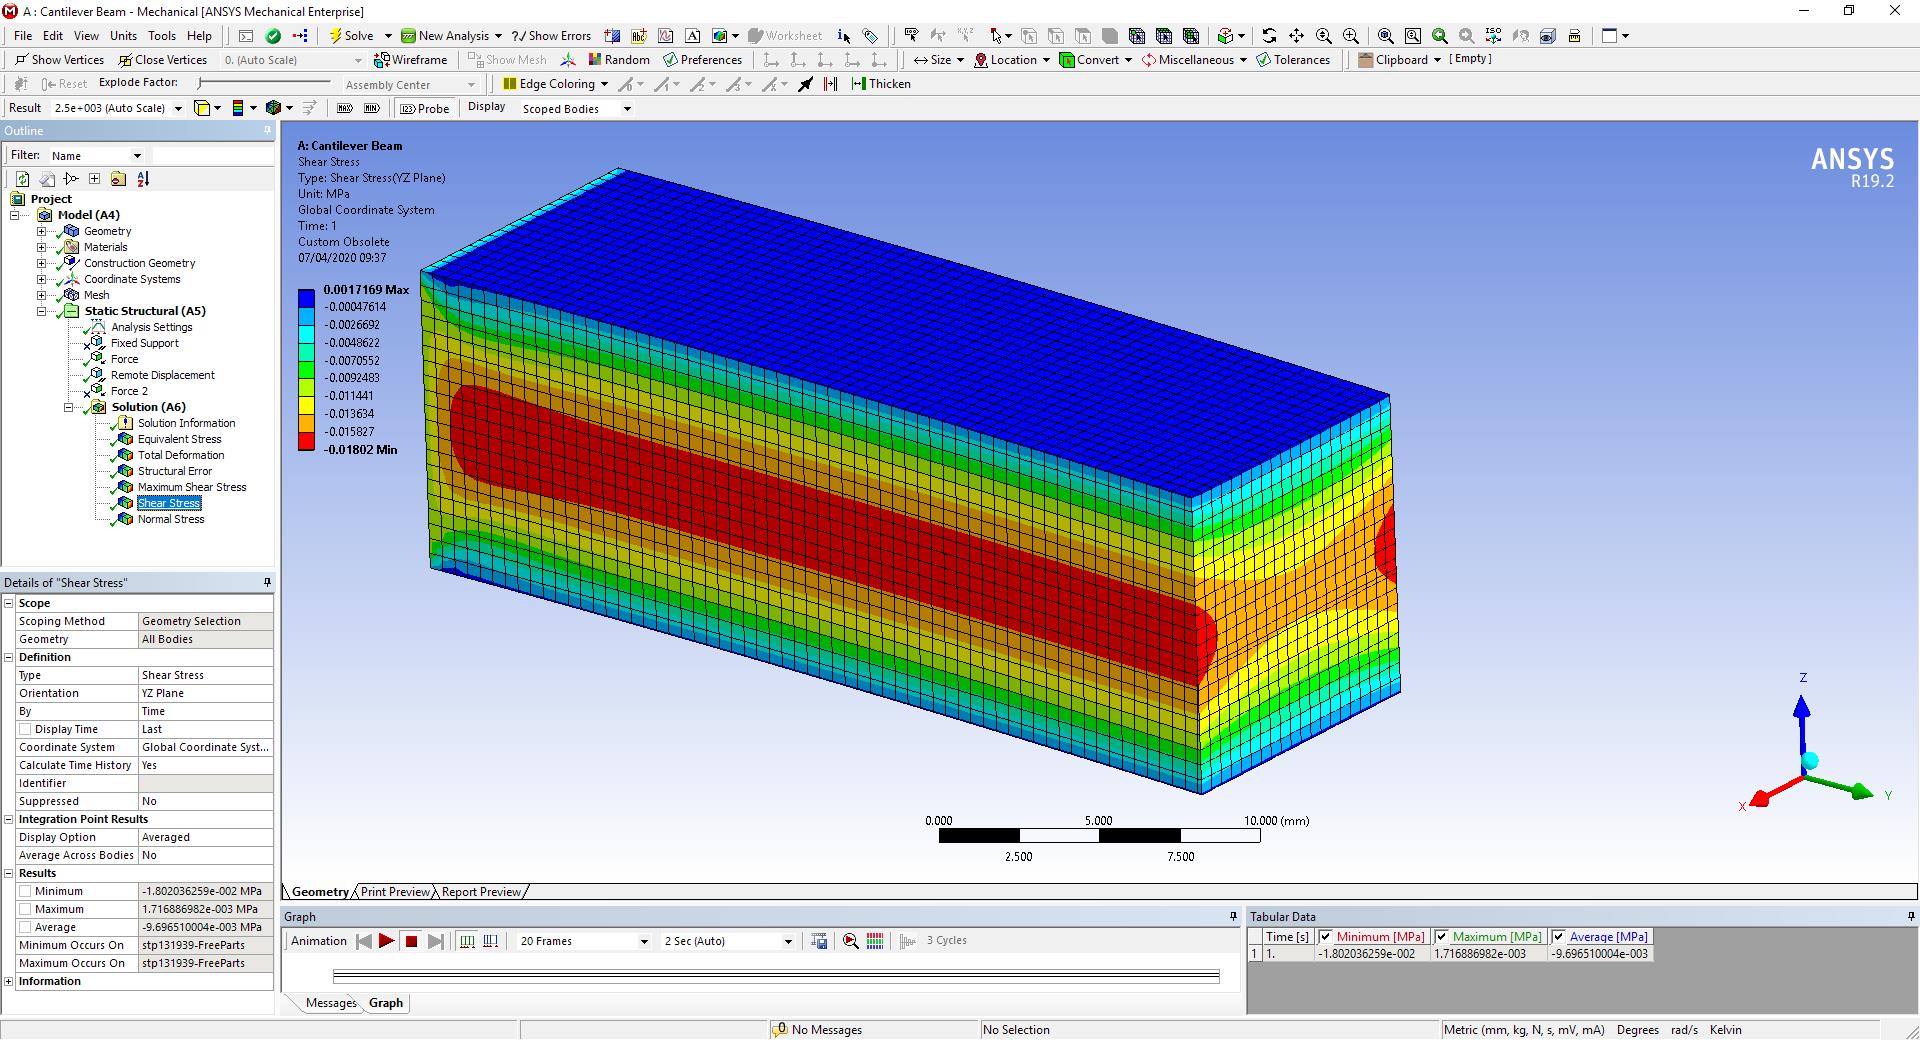Select the Pan tool icon
1920x1040 pixels.
click(x=1296, y=36)
